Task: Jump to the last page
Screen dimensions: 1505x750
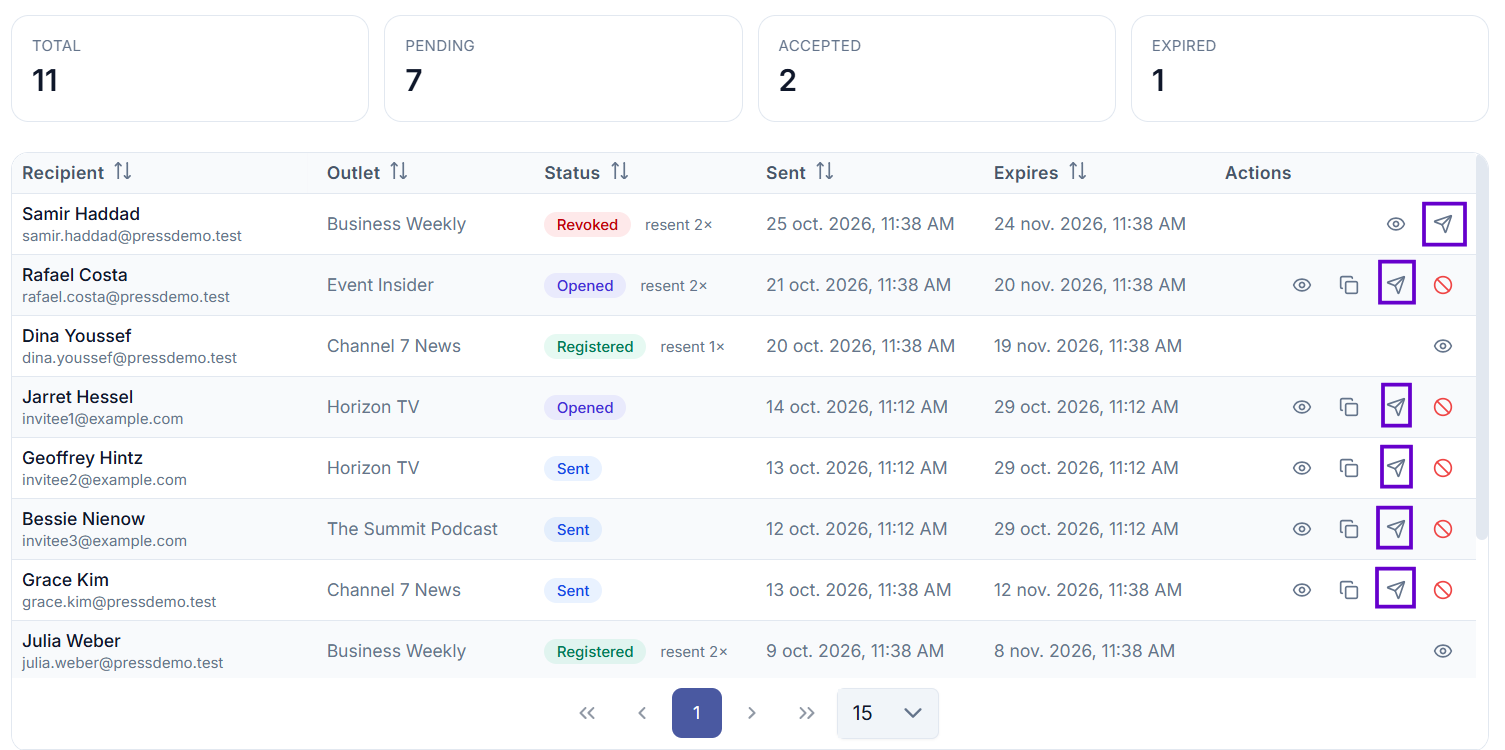Action: [807, 713]
